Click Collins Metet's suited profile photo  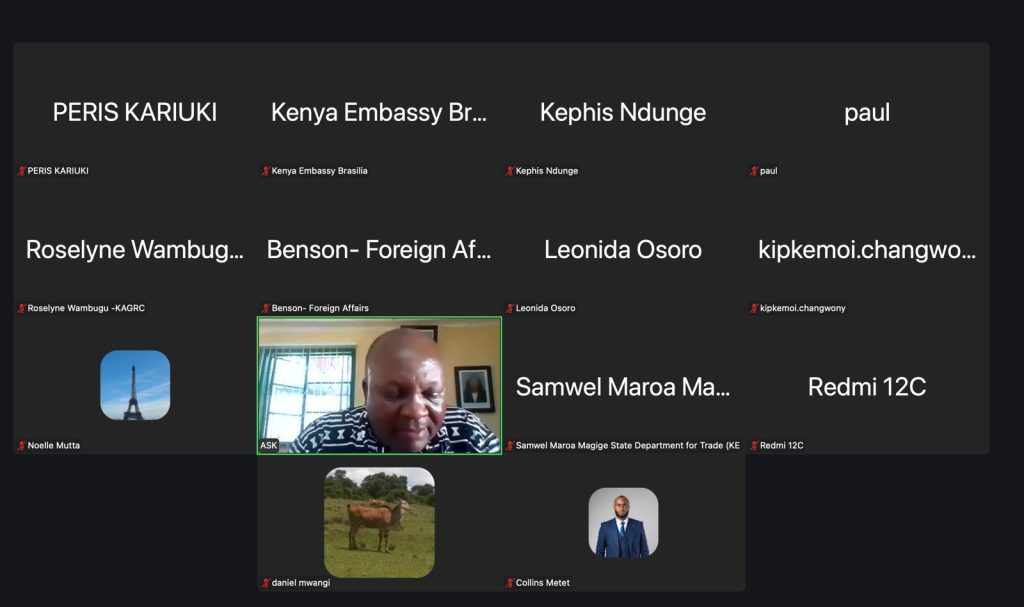tap(623, 522)
